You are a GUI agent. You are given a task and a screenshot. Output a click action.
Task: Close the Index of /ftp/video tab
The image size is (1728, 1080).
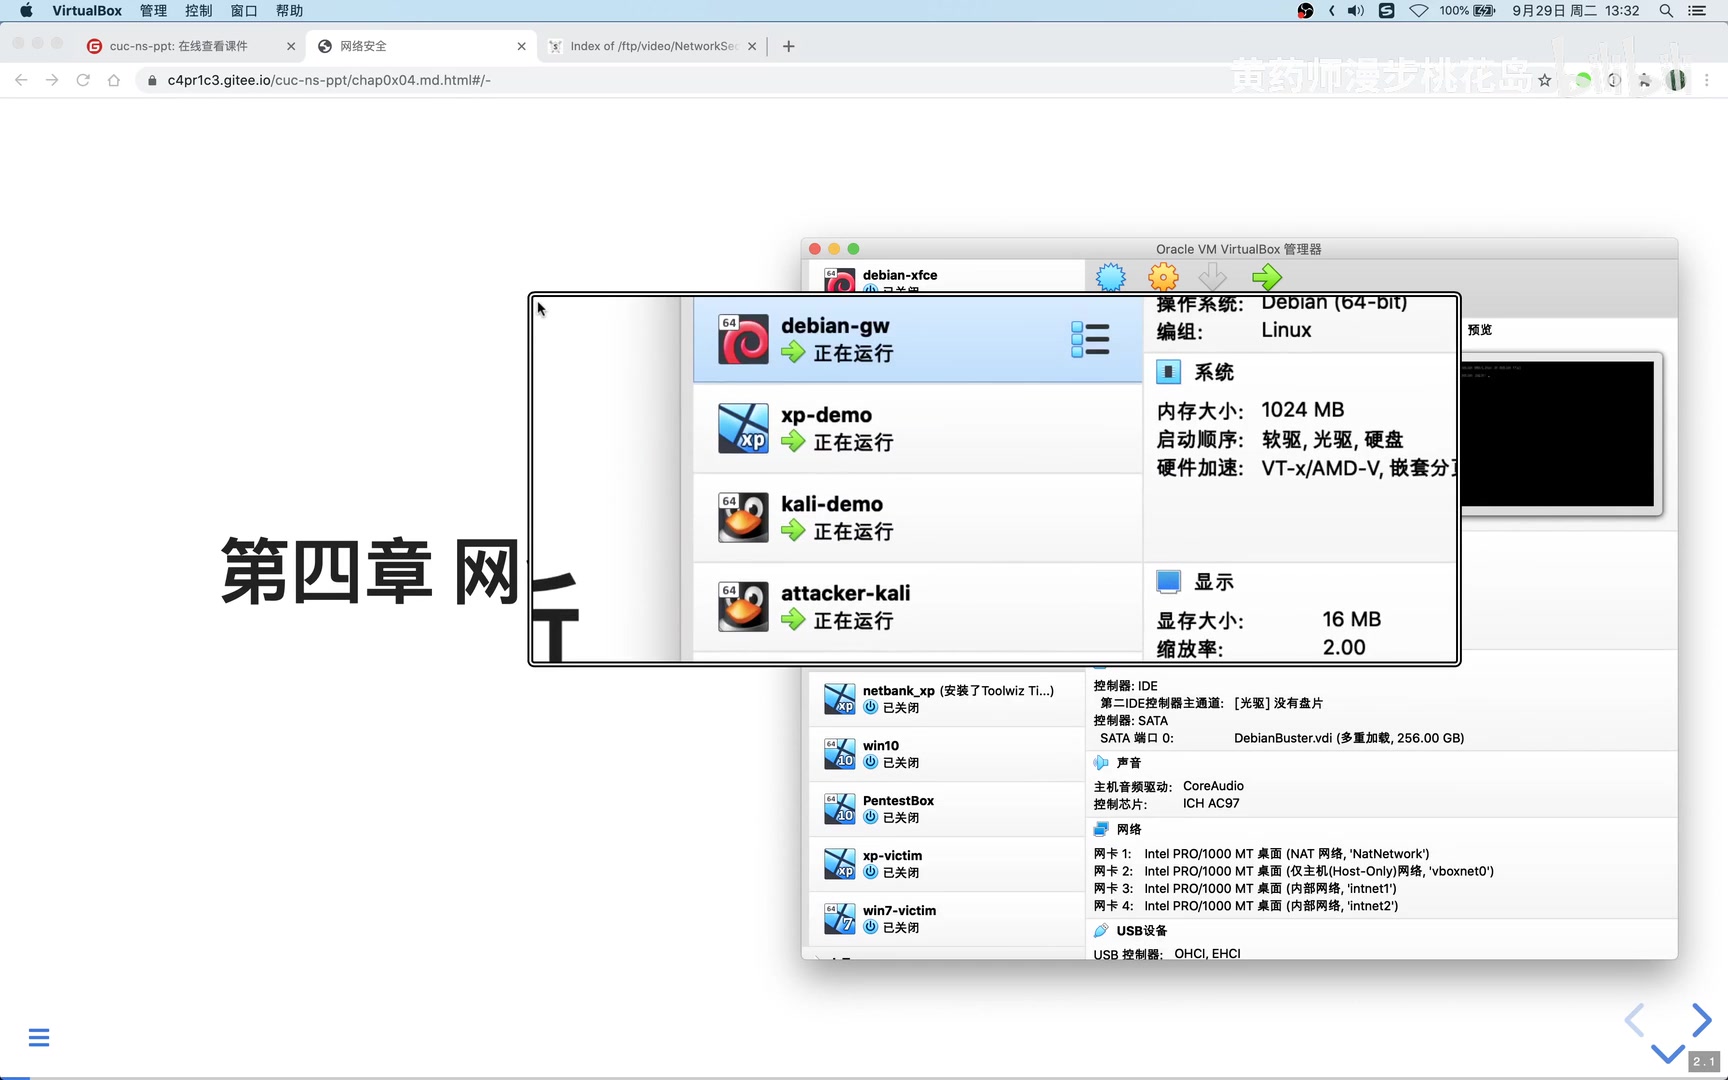coord(752,46)
